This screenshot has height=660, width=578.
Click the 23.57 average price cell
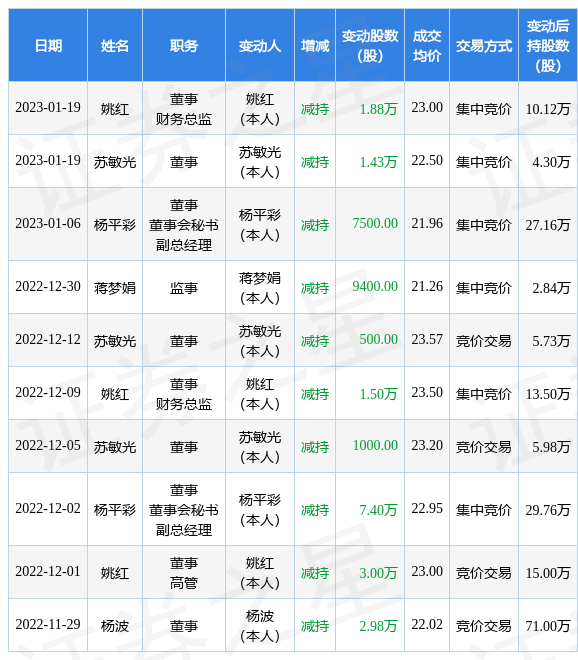click(x=427, y=340)
